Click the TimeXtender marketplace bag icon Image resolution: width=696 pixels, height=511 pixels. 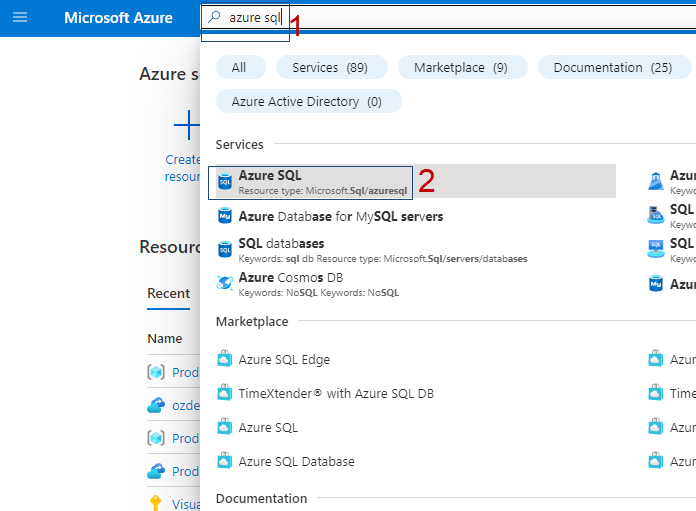pyautogui.click(x=225, y=392)
